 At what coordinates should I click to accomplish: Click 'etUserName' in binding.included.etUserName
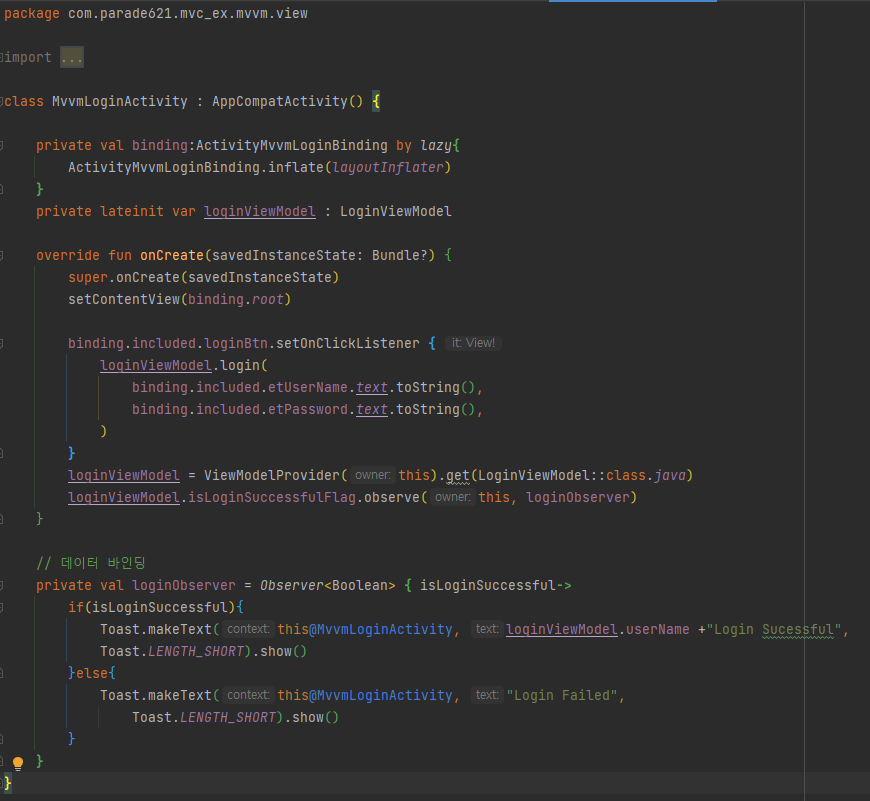(x=307, y=387)
